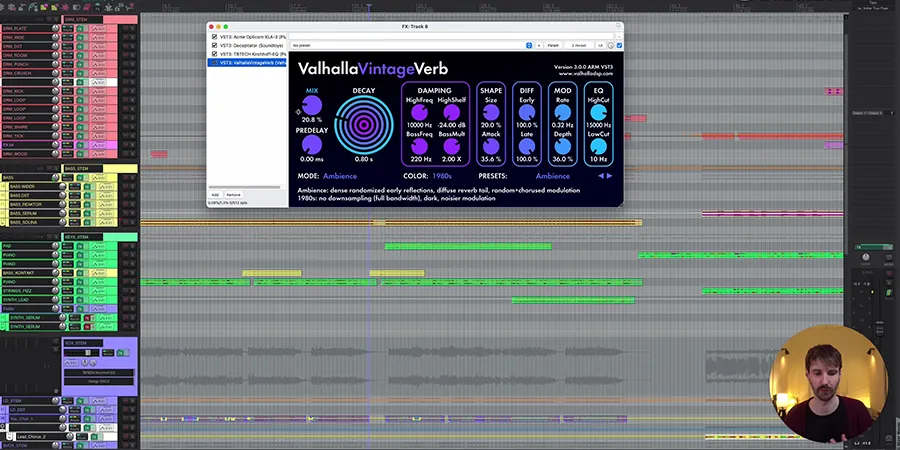The height and width of the screenshot is (450, 900).
Task: Select Decapitator (Soundtoys) in FX list
Action: (x=249, y=45)
